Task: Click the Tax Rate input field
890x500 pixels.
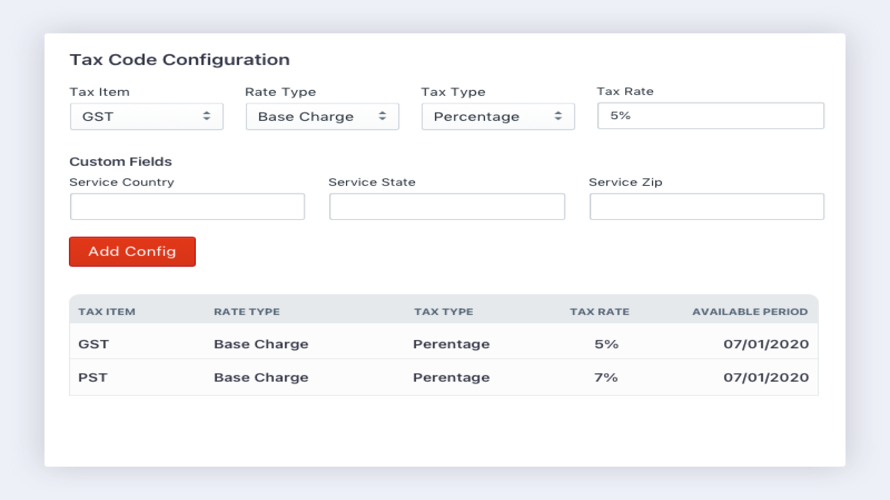Action: (710, 116)
